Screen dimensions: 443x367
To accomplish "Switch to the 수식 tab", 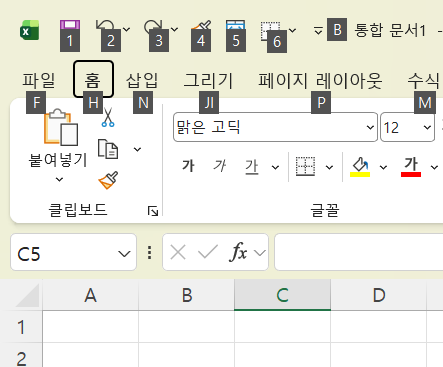I will point(423,80).
